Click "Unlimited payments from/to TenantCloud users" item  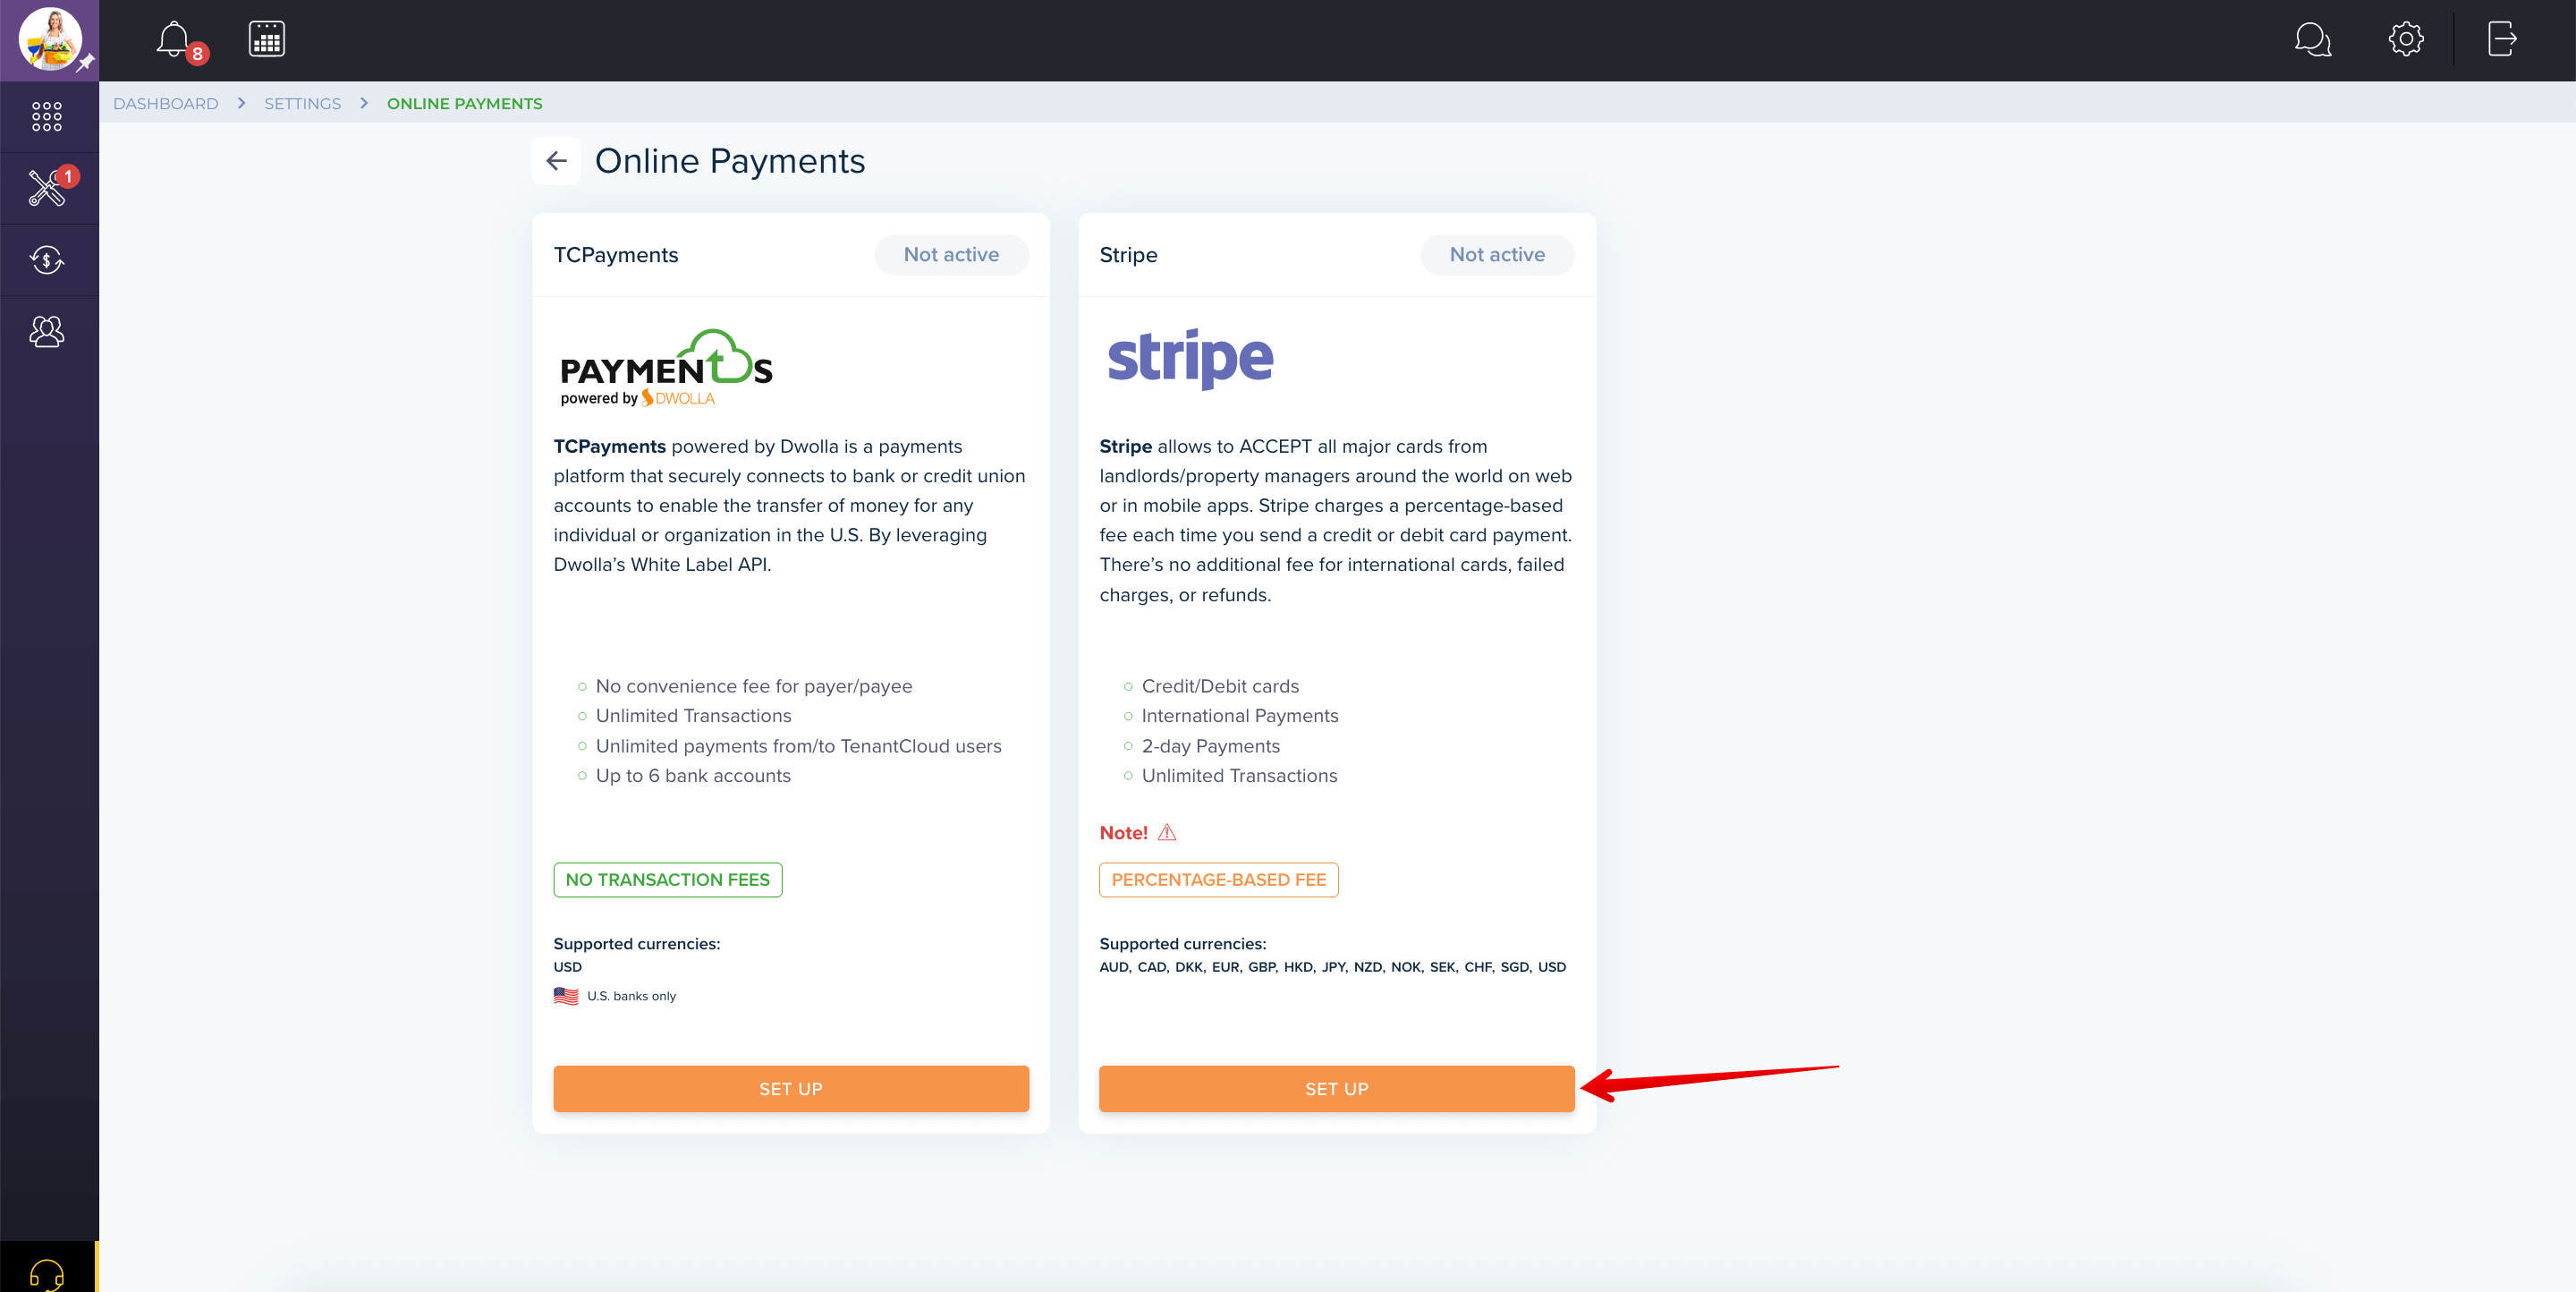798,746
